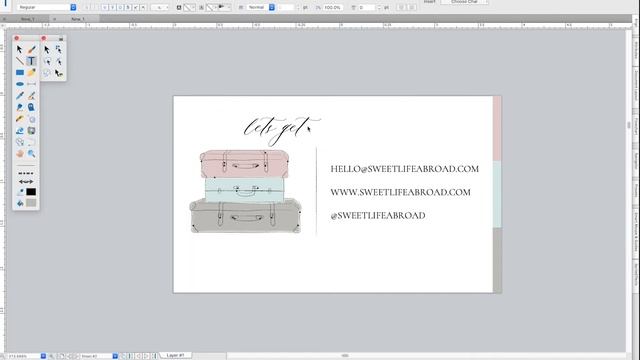This screenshot has width=640, height=360.
Task: Select the gray suitcase illustration
Action: (245, 216)
